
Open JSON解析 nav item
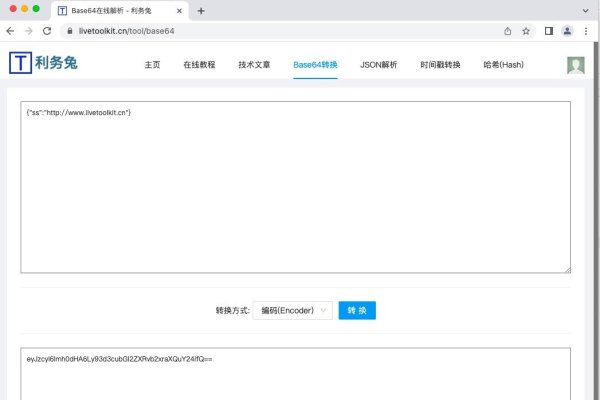pos(378,65)
